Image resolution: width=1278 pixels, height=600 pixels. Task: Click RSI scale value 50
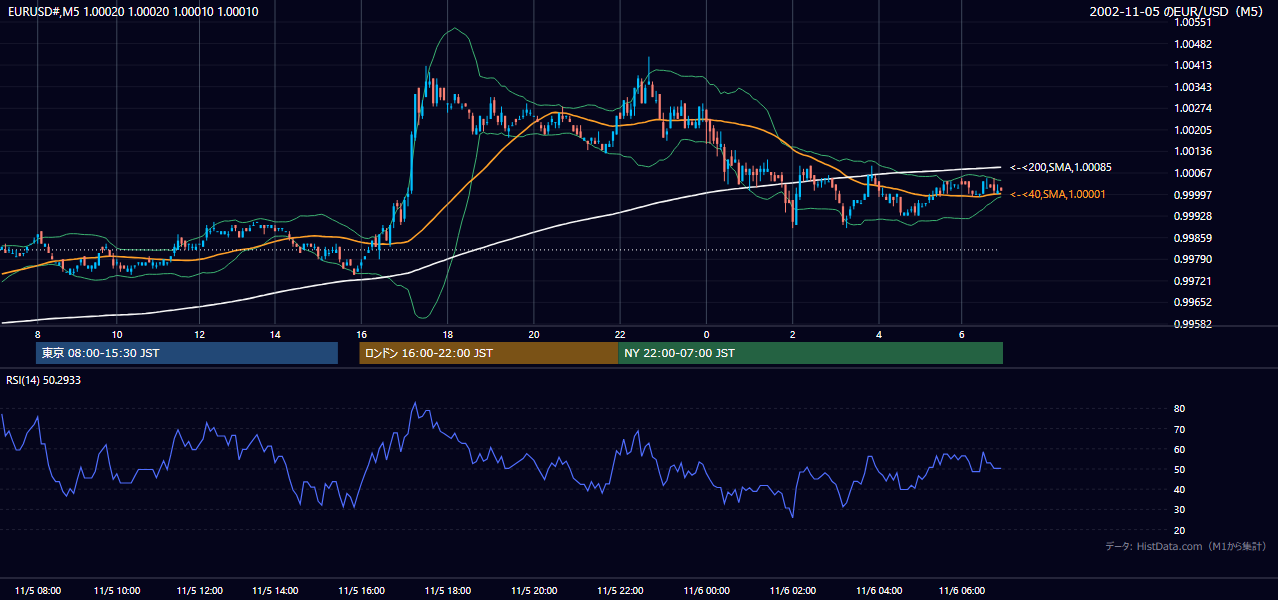1180,469
